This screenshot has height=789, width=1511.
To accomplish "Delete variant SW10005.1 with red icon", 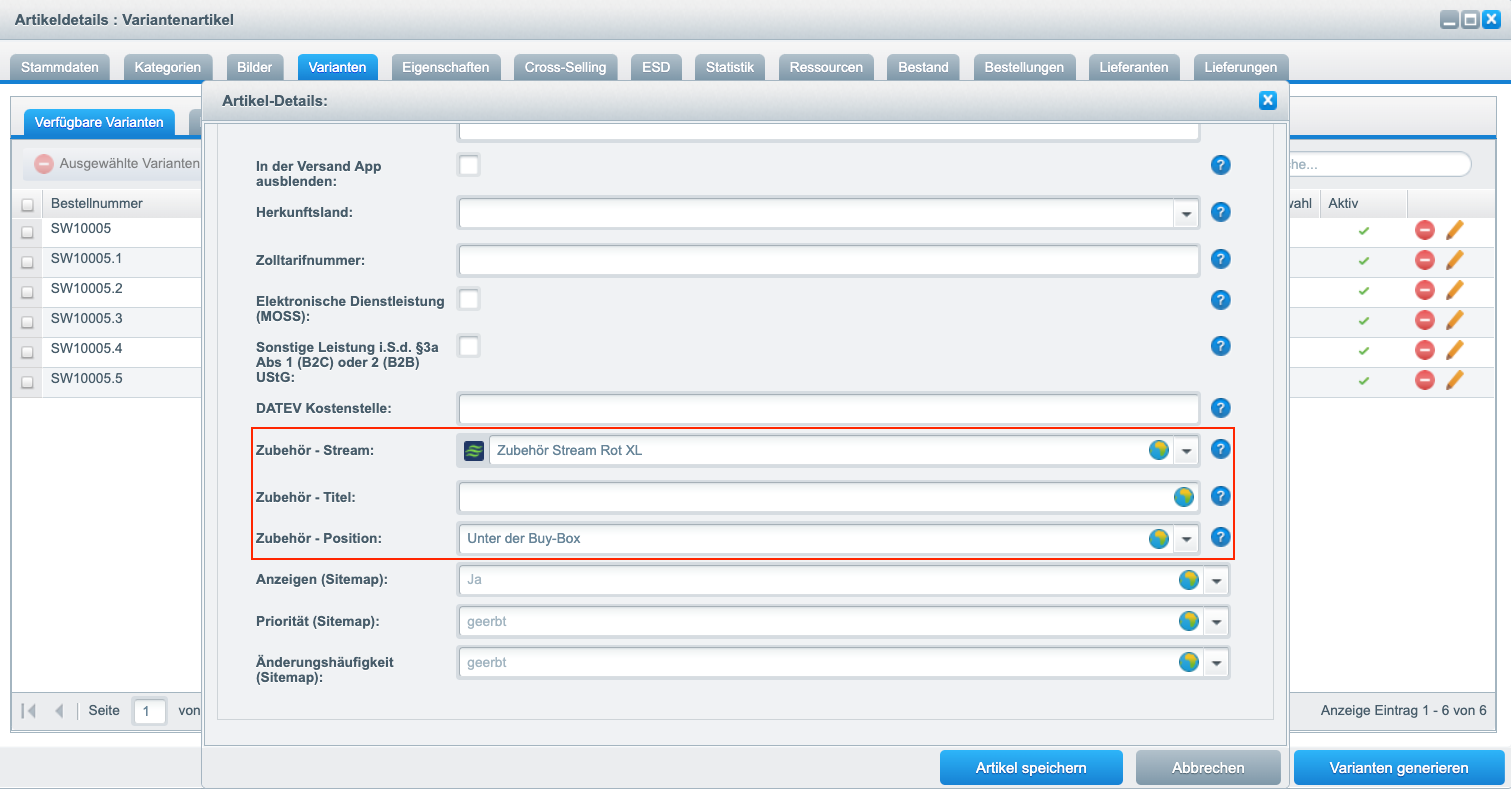I will (x=1425, y=260).
